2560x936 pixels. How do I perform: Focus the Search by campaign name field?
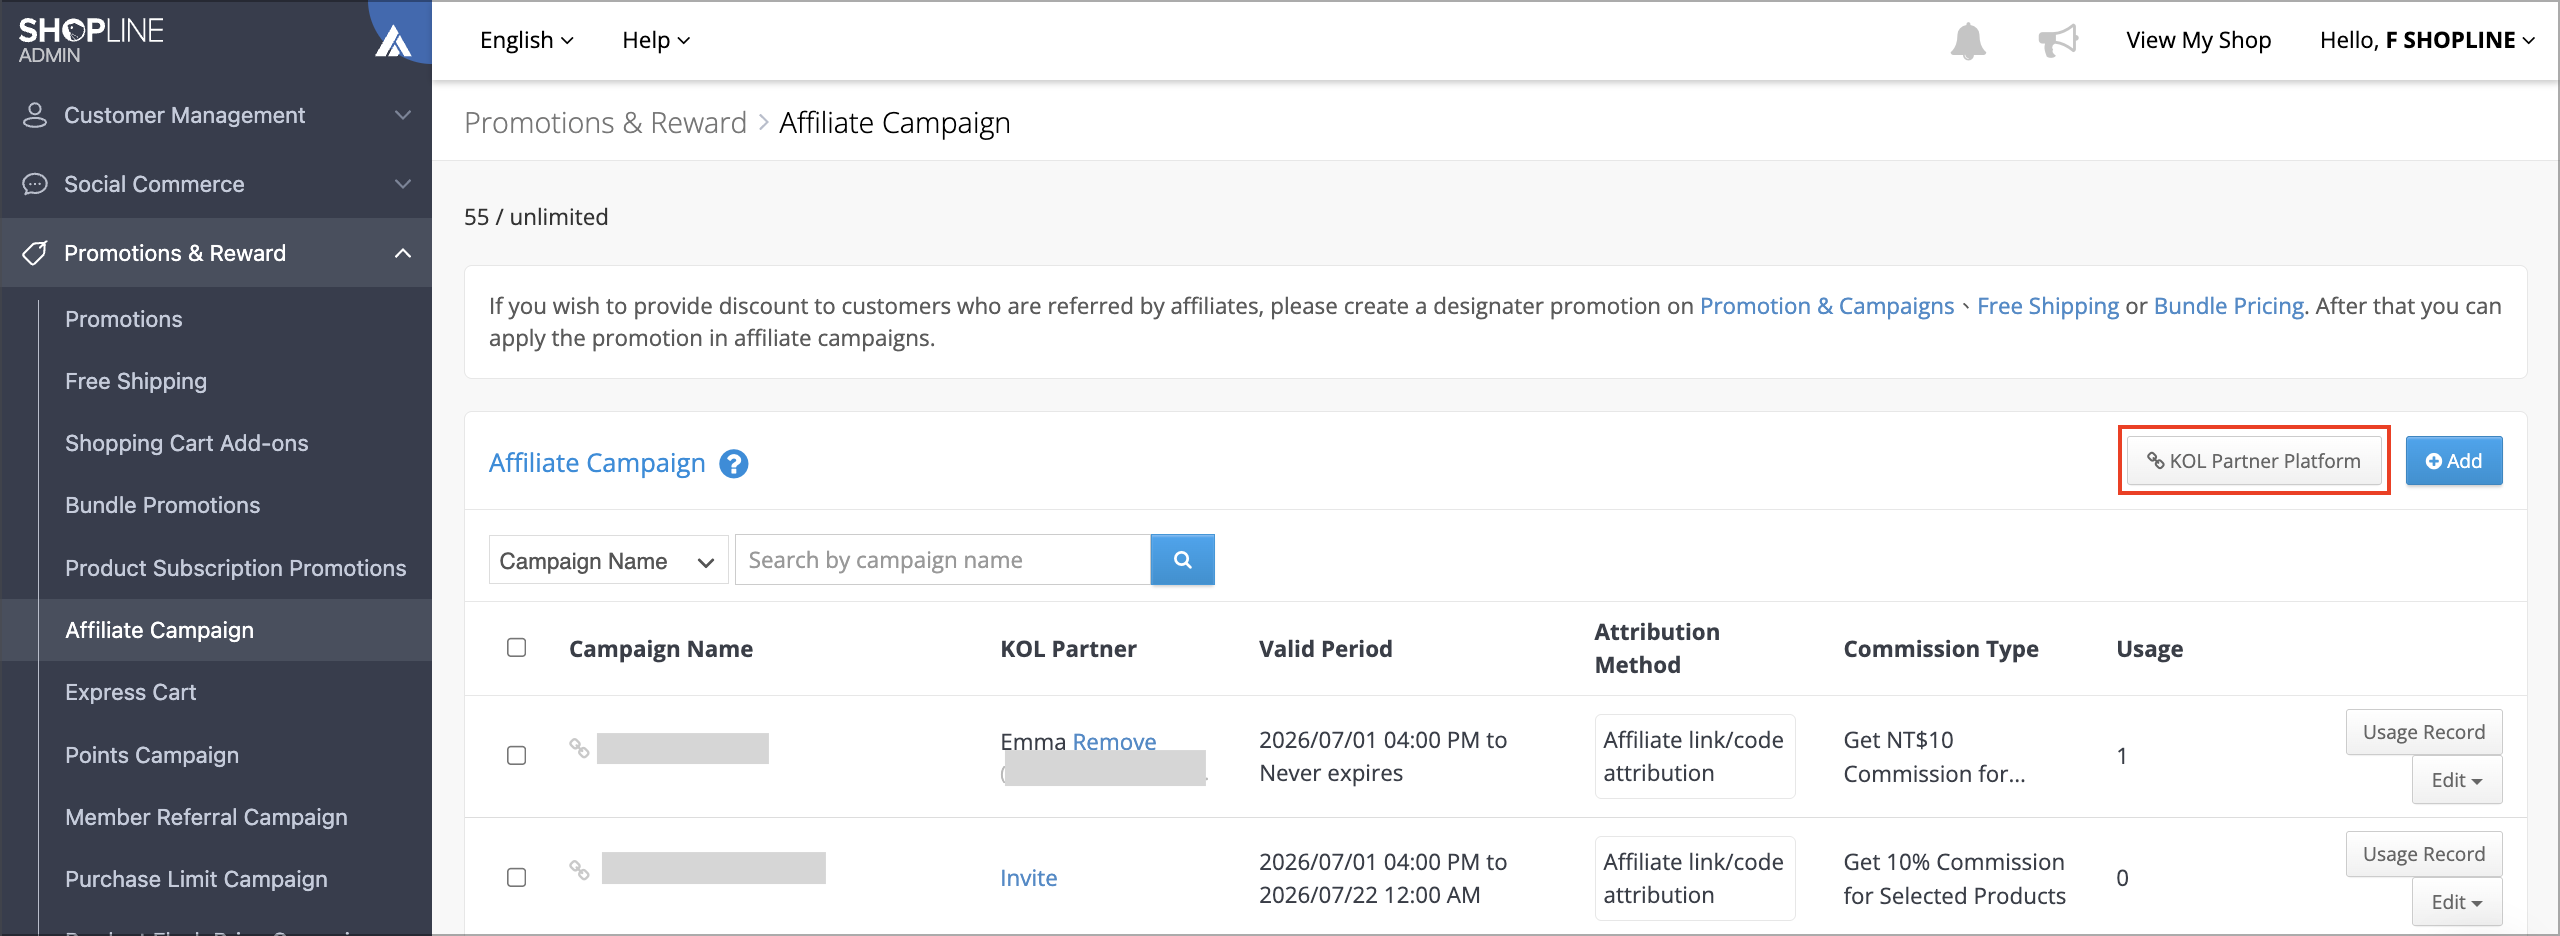[943, 560]
